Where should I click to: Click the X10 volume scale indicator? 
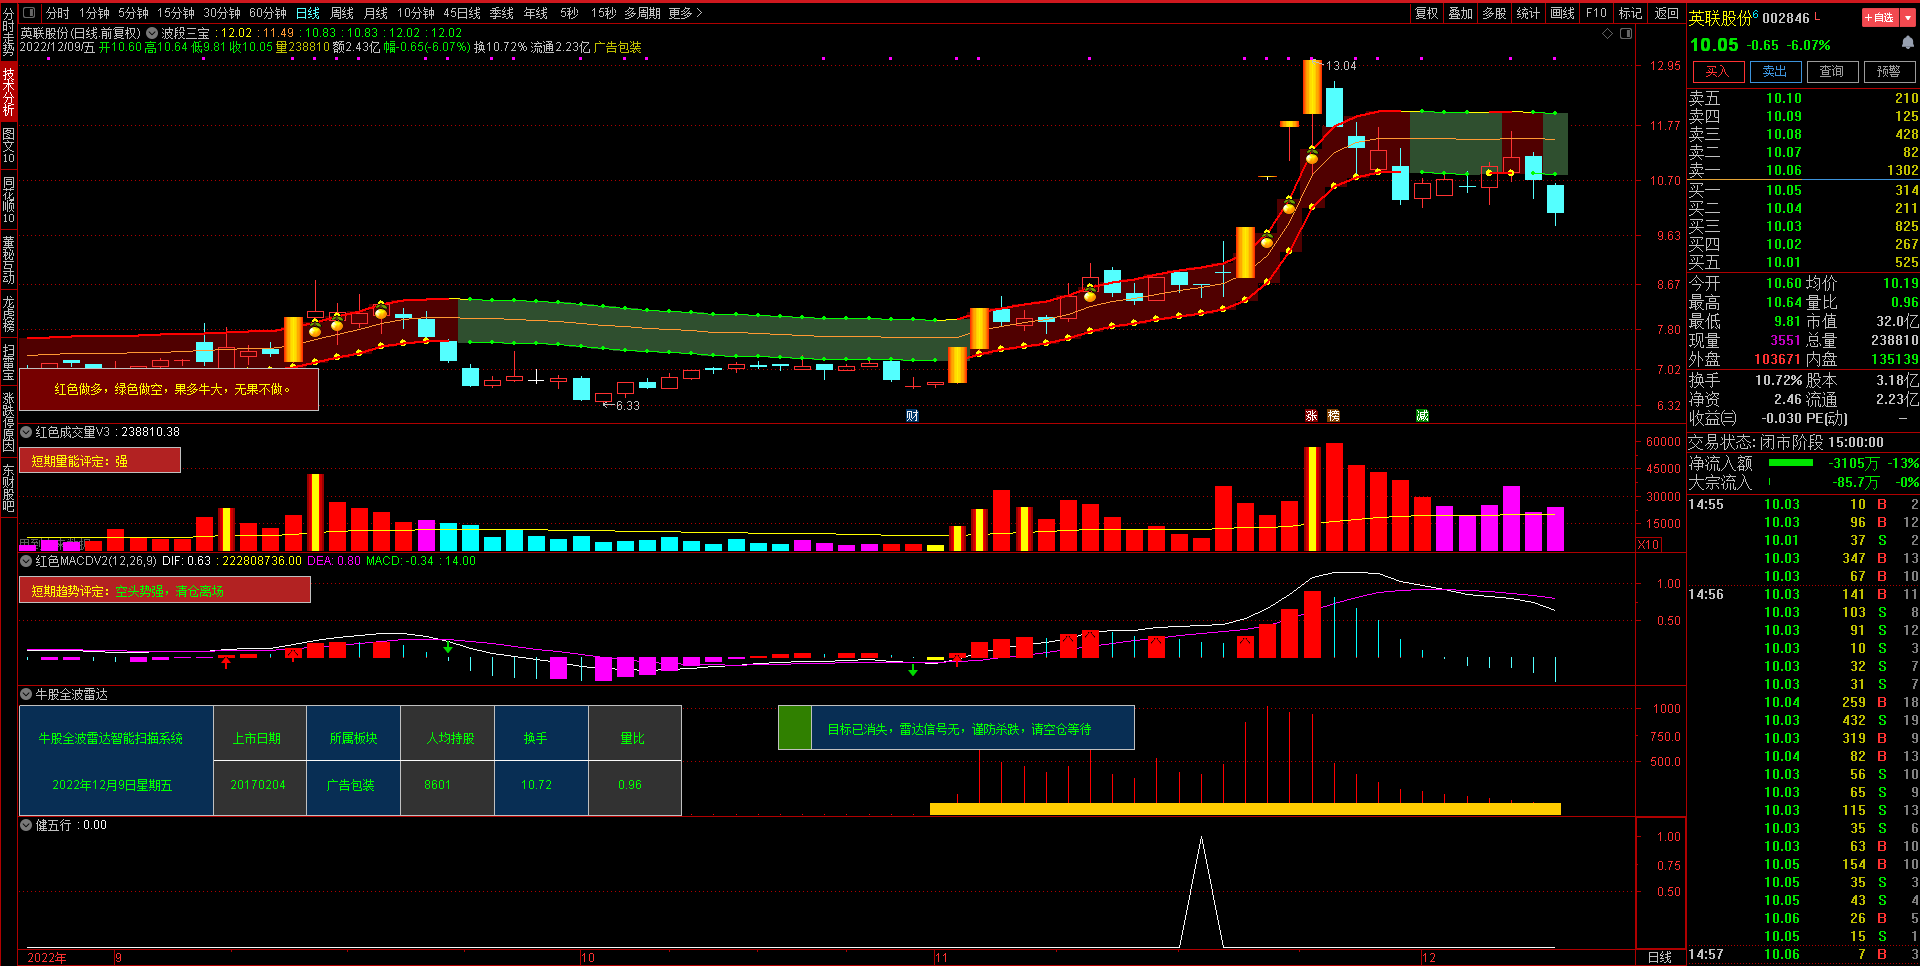[1648, 545]
